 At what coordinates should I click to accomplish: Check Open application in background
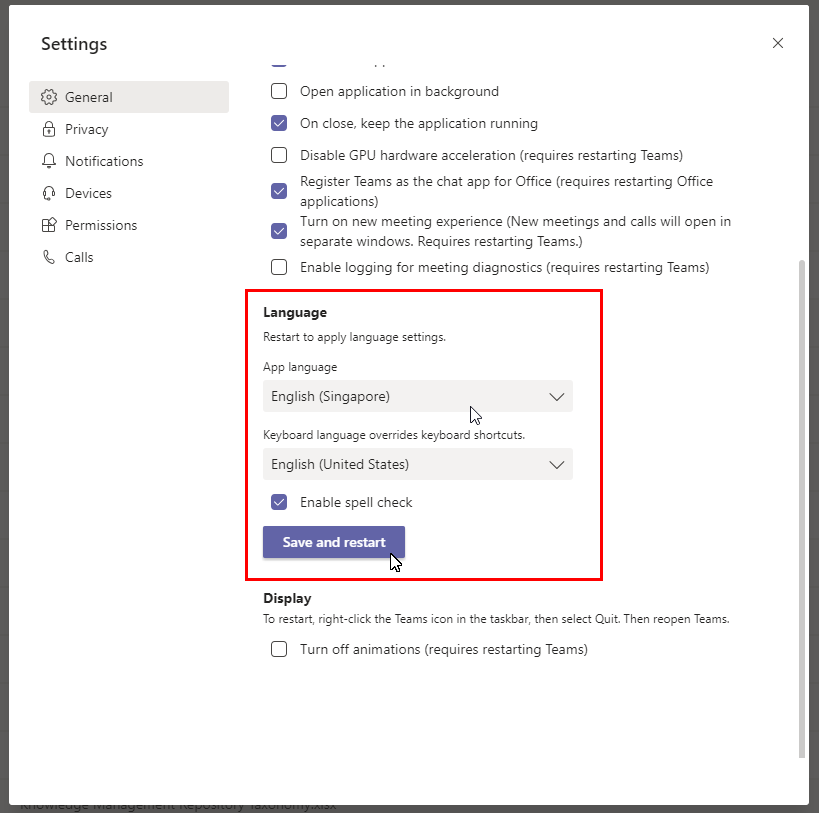(279, 91)
